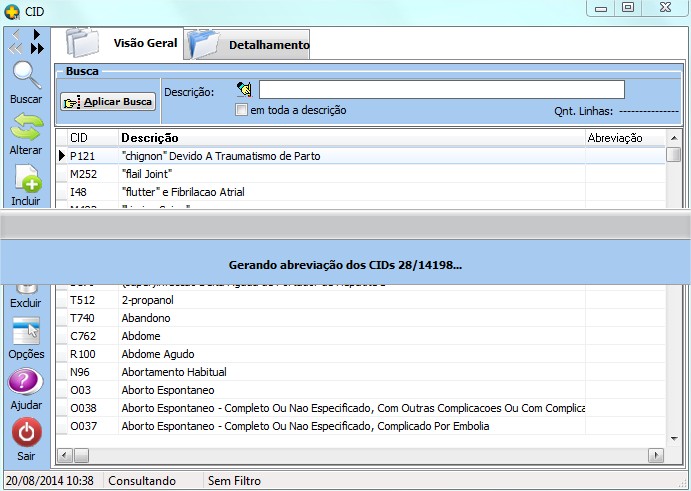
Task: Click the Sair red power icon
Action: tap(25, 433)
